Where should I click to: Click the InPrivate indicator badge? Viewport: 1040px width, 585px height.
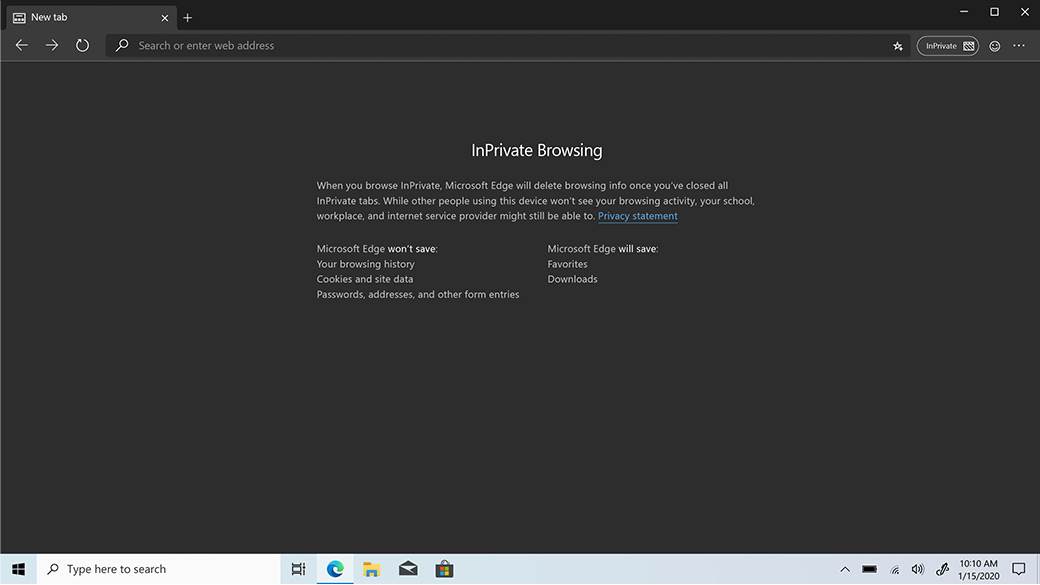tap(946, 45)
